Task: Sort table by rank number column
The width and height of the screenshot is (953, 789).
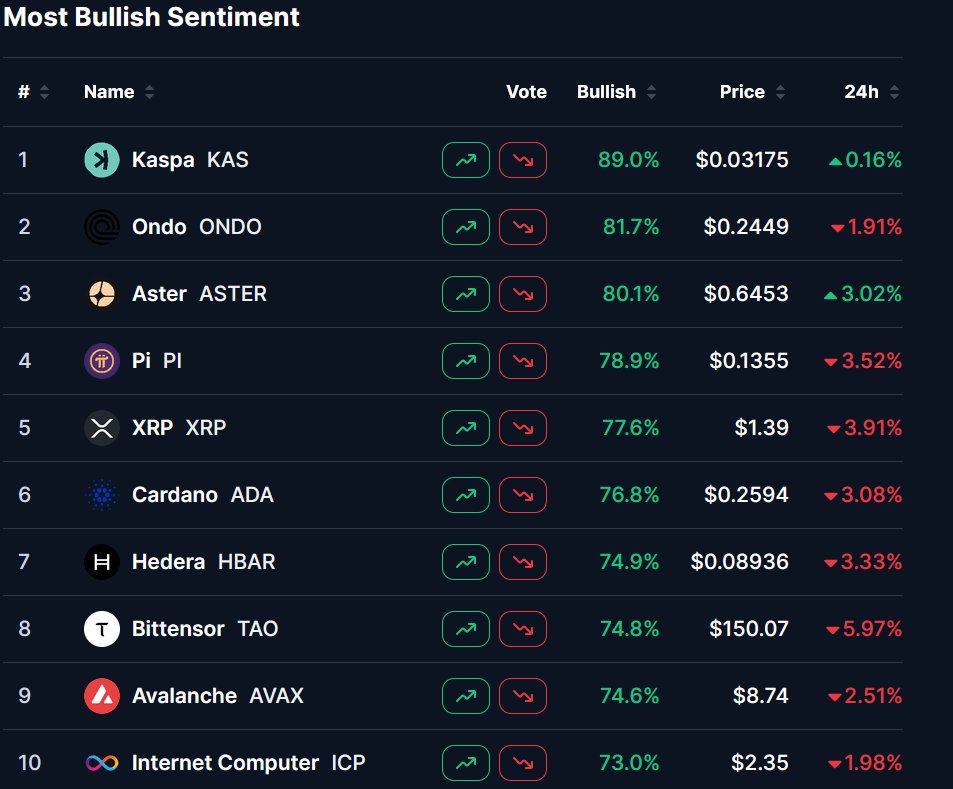Action: pos(34,92)
